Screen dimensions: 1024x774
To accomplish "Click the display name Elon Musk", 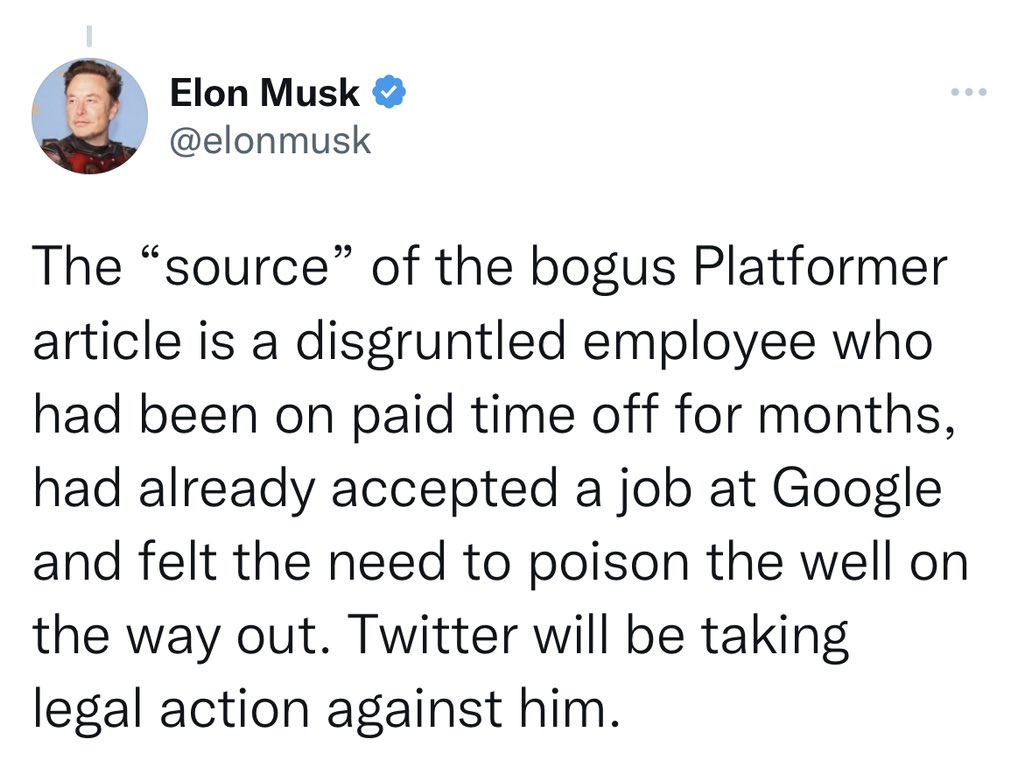I will (264, 93).
